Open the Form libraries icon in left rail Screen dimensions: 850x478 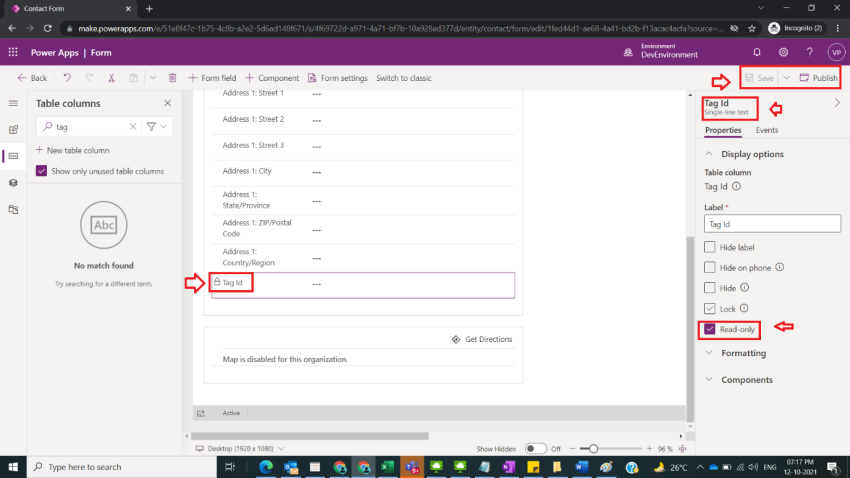point(14,209)
